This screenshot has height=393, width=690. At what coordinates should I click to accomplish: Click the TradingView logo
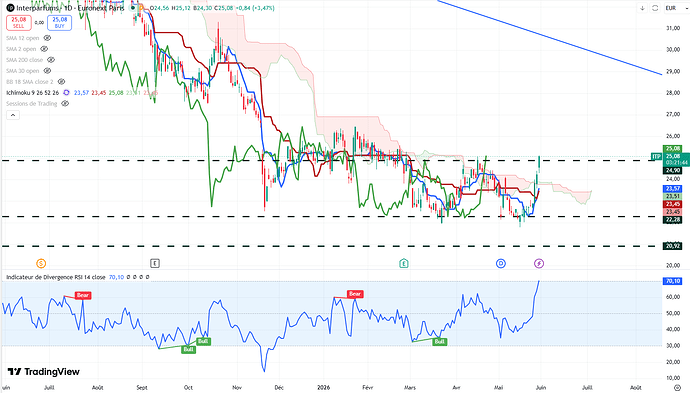click(44, 372)
